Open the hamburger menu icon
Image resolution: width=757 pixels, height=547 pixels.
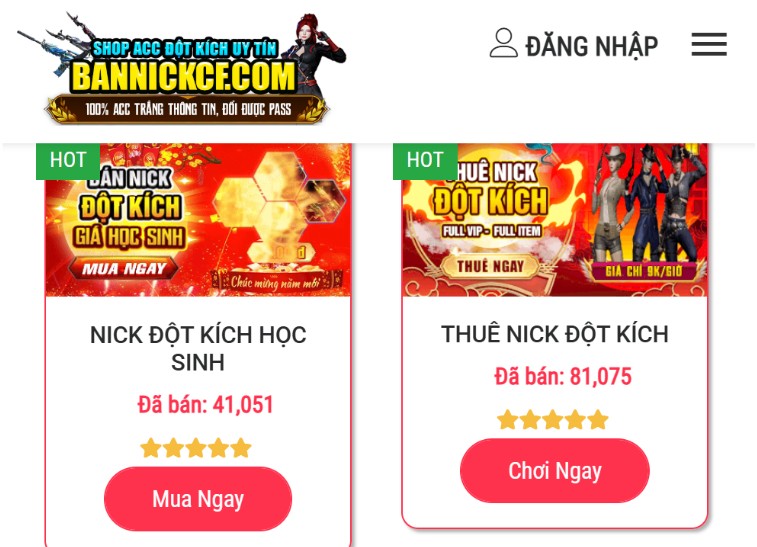coord(709,44)
